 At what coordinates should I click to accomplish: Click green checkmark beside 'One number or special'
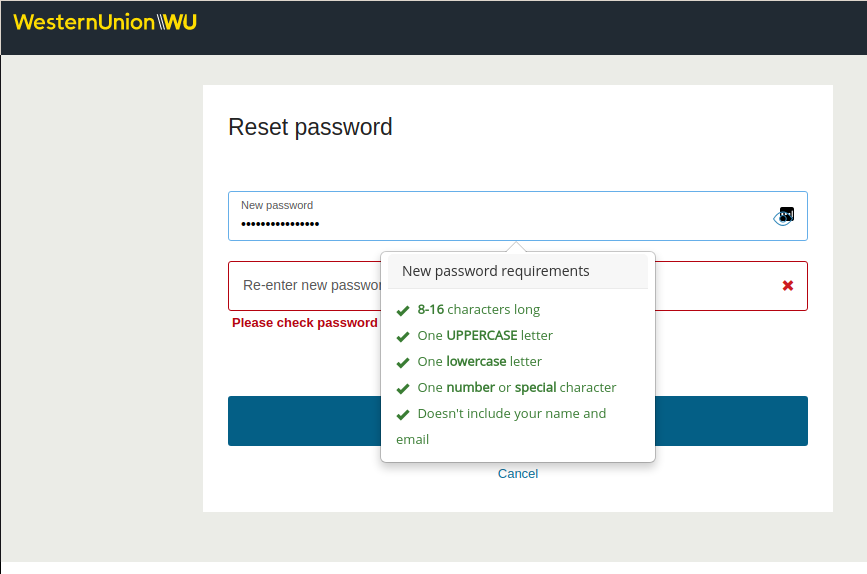pos(403,389)
